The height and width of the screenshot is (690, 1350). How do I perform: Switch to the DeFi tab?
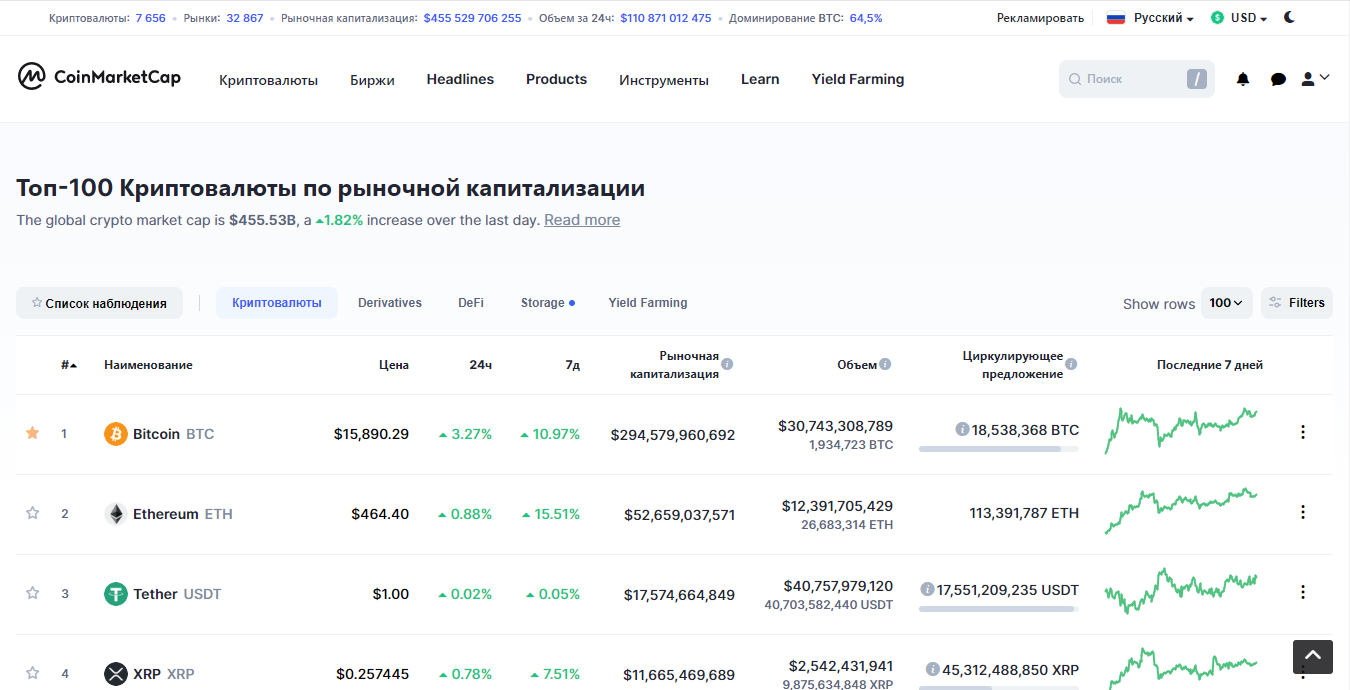point(471,303)
